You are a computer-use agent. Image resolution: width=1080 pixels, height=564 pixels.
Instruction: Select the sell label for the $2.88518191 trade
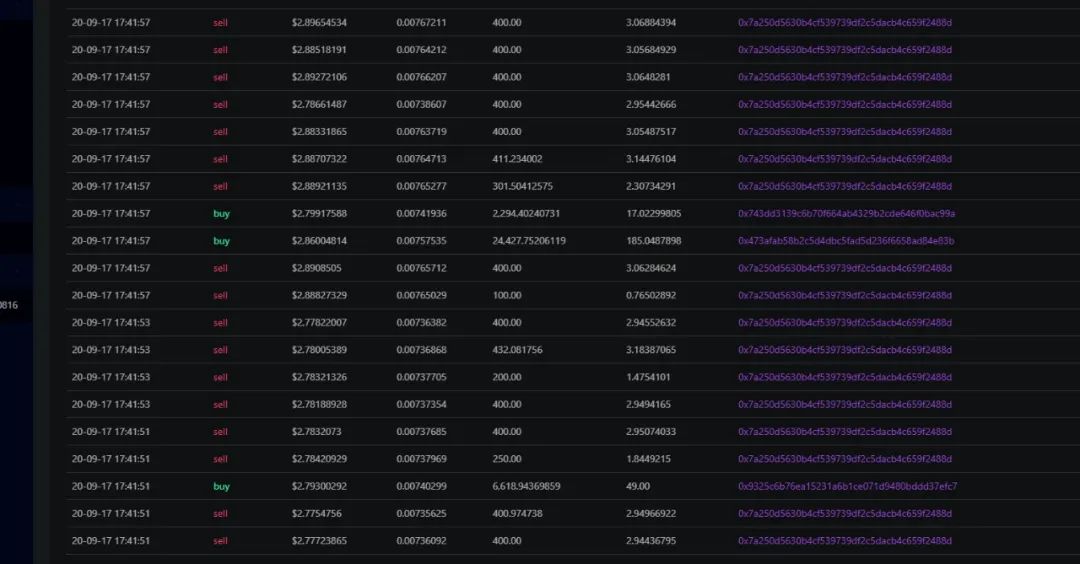(x=220, y=50)
